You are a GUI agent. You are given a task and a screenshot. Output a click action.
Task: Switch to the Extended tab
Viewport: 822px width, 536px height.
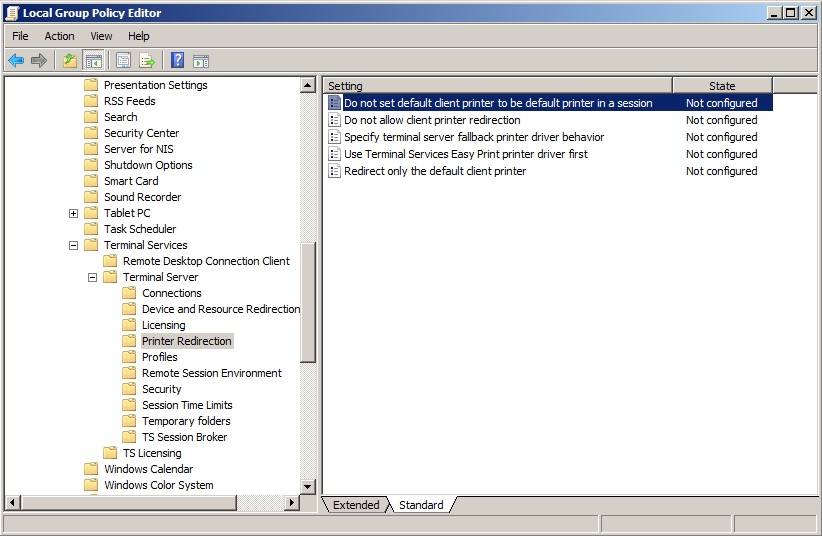356,505
